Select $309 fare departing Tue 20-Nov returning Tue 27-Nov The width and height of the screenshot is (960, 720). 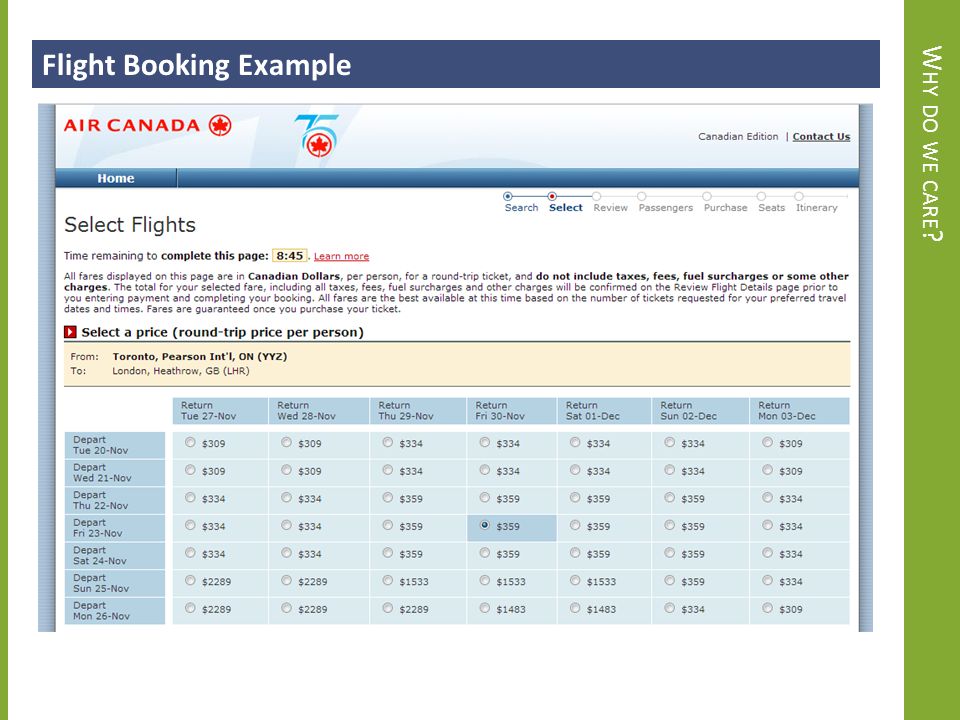pyautogui.click(x=190, y=442)
